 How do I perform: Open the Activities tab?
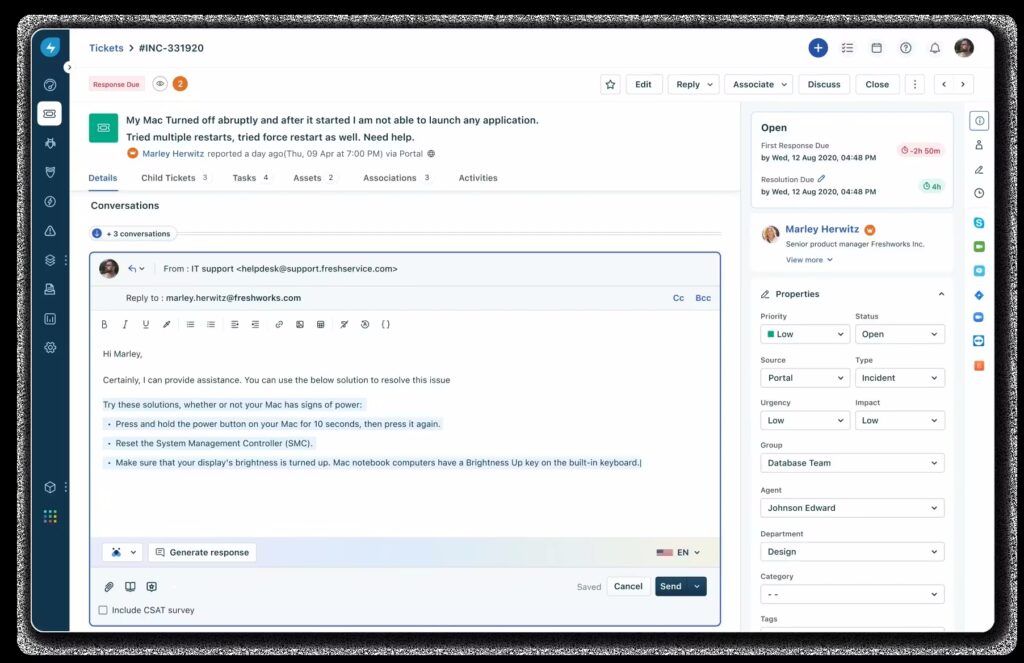pos(478,177)
